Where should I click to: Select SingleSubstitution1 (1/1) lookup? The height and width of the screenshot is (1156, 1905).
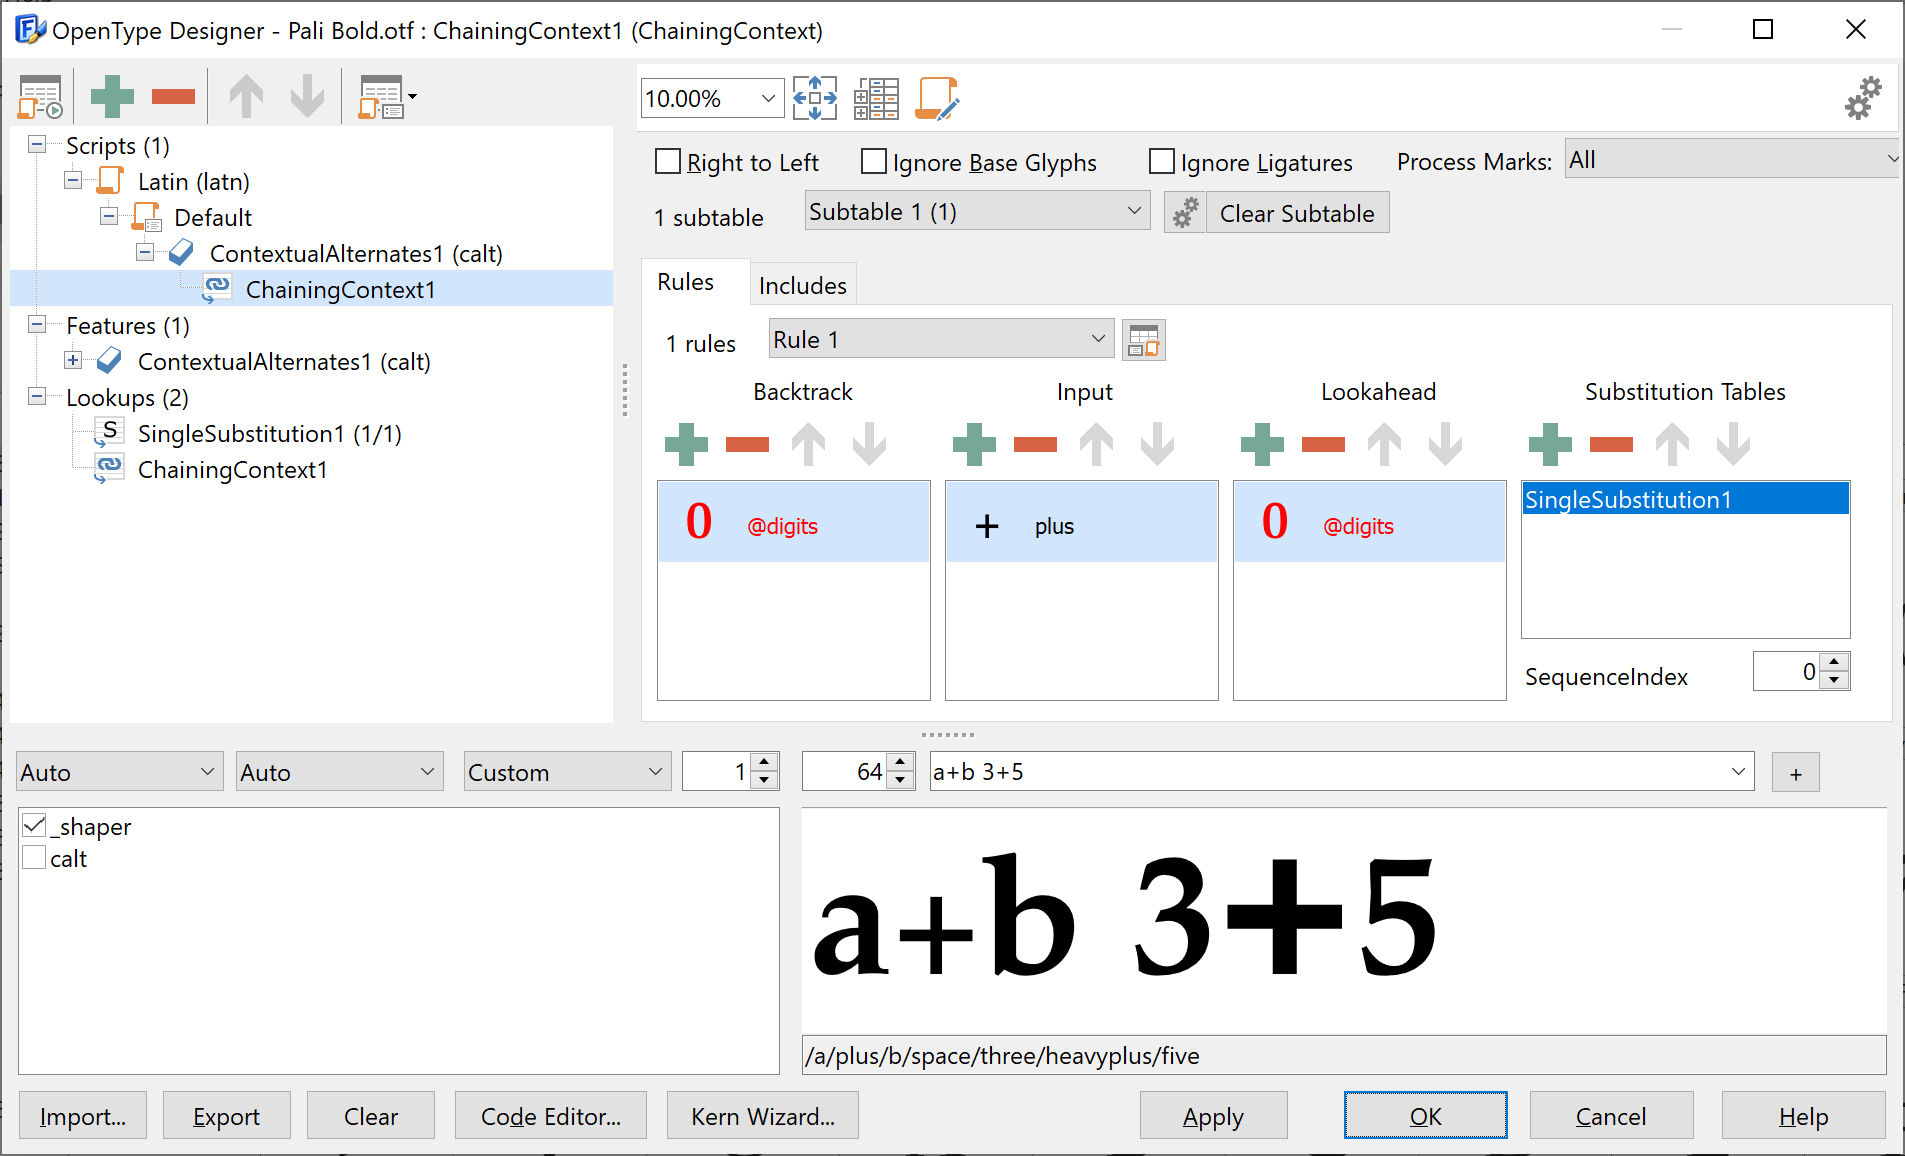(269, 434)
